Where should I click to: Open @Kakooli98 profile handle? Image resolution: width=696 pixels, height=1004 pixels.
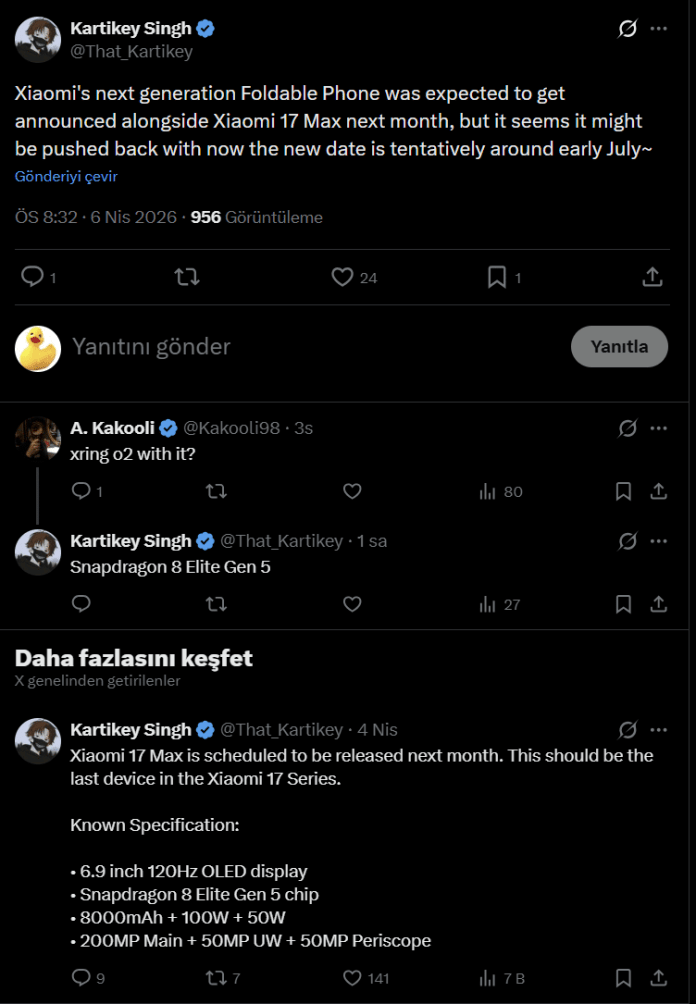231,428
